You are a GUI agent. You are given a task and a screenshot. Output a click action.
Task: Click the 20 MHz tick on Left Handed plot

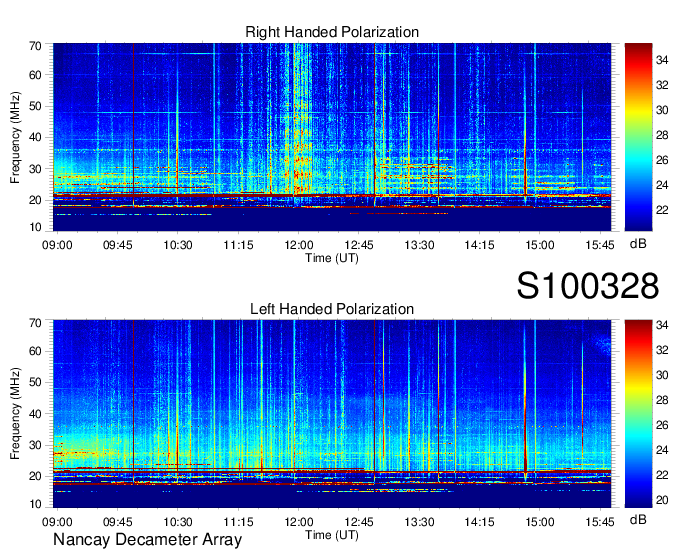coord(35,476)
